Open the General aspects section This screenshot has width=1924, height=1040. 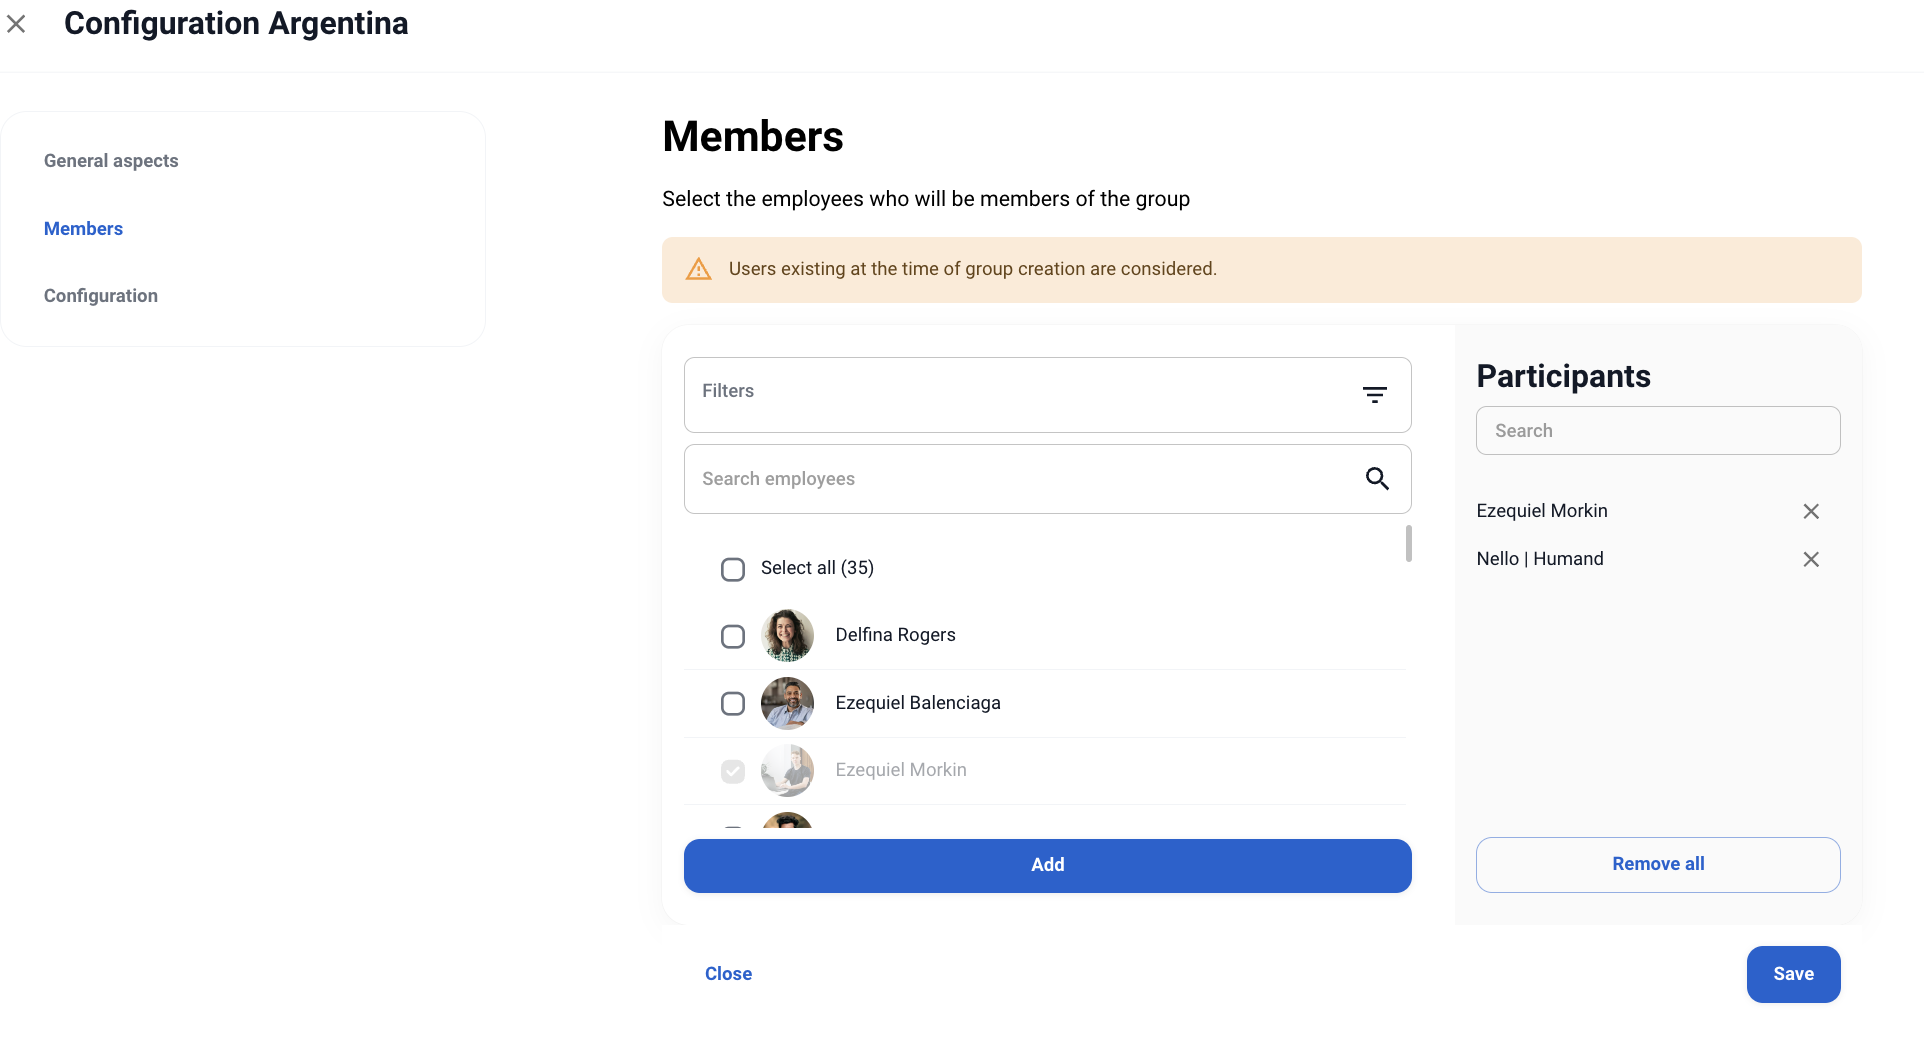[x=111, y=161]
